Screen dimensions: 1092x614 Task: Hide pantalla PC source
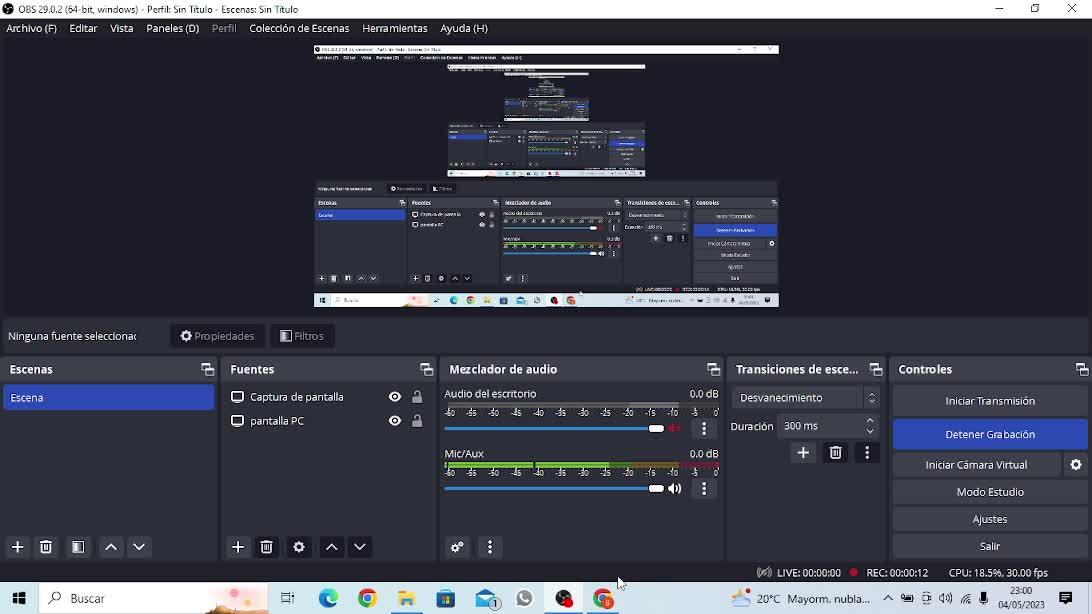(x=395, y=420)
